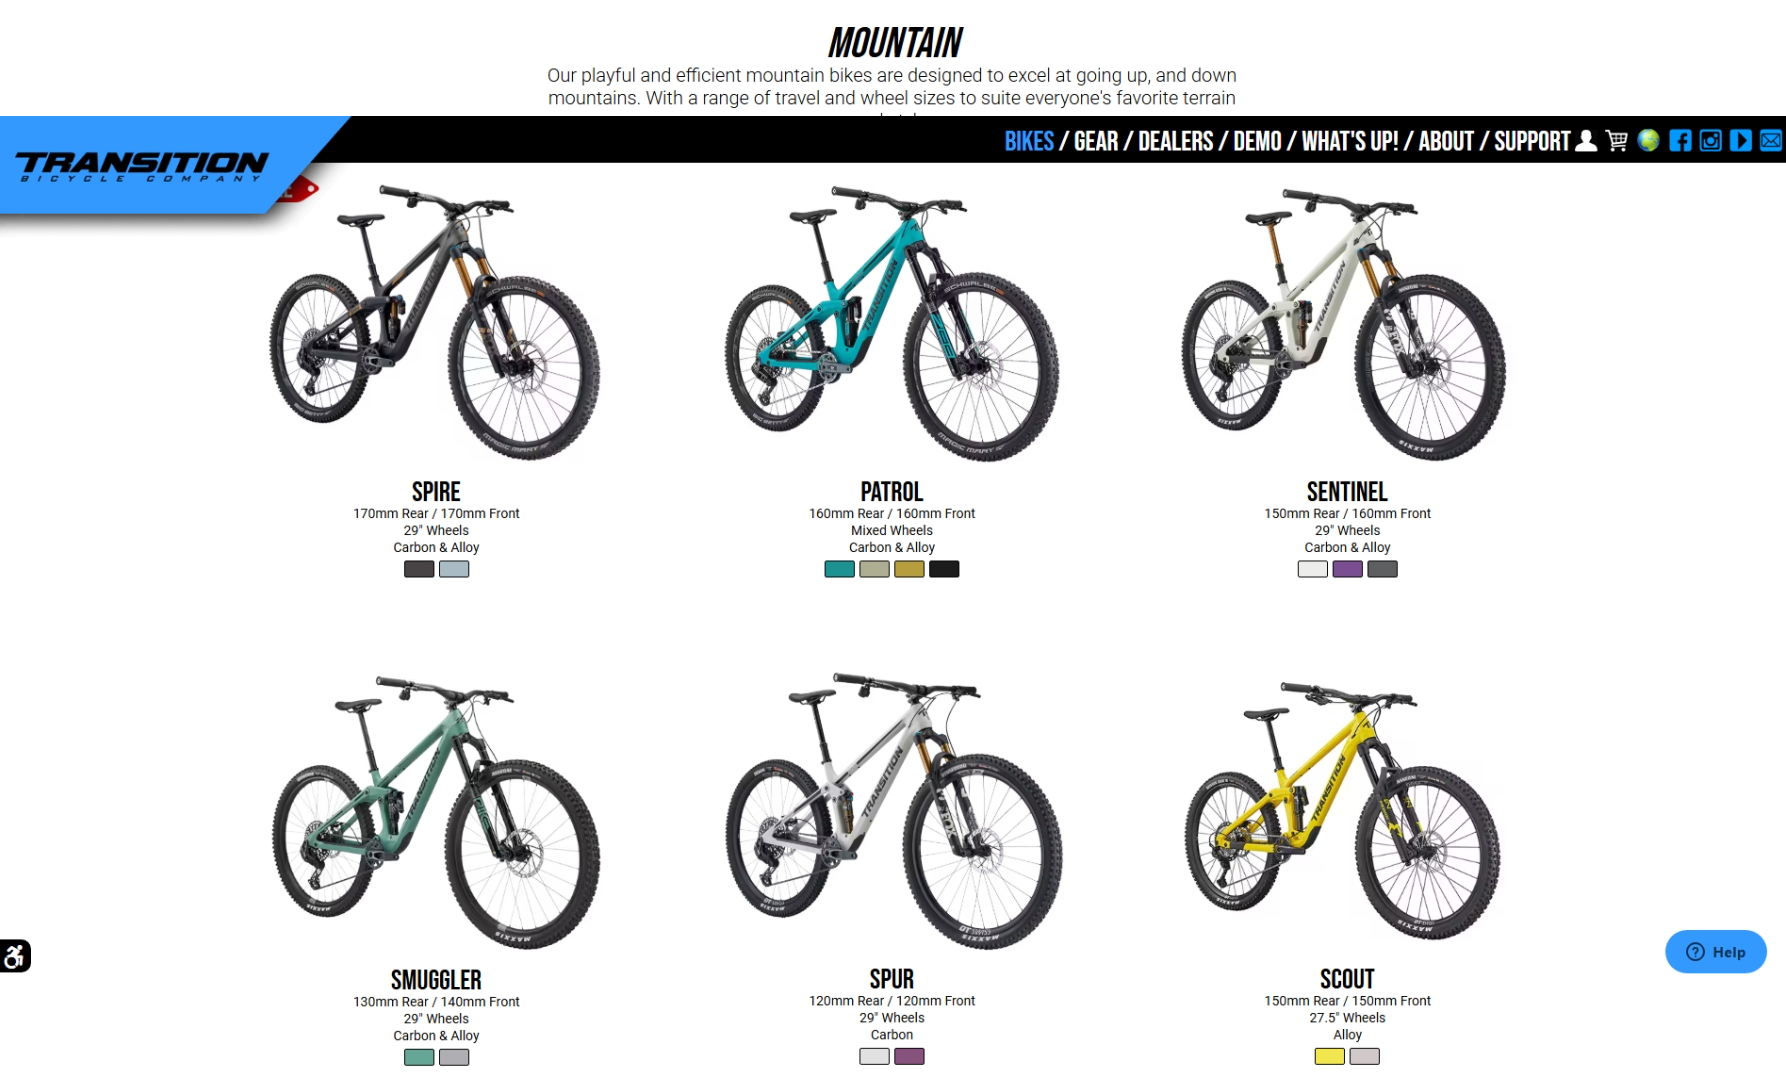Open the BIKES menu item
1786x1088 pixels.
[x=1029, y=141]
